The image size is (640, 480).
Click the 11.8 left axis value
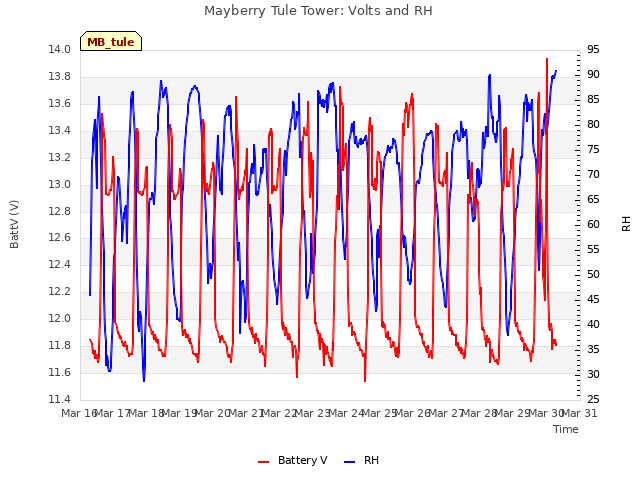tap(59, 345)
